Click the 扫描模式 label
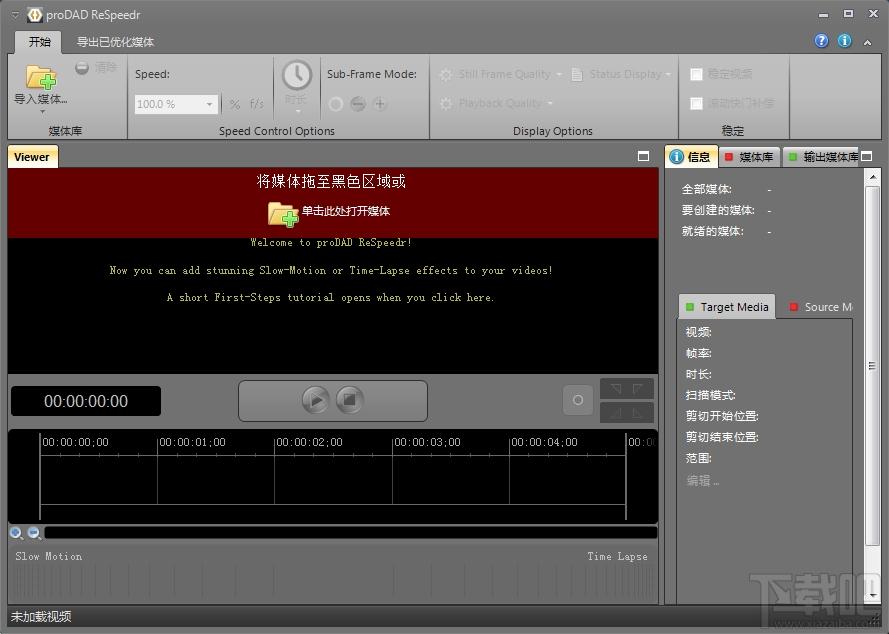Screen dimensions: 889x634 (710, 395)
